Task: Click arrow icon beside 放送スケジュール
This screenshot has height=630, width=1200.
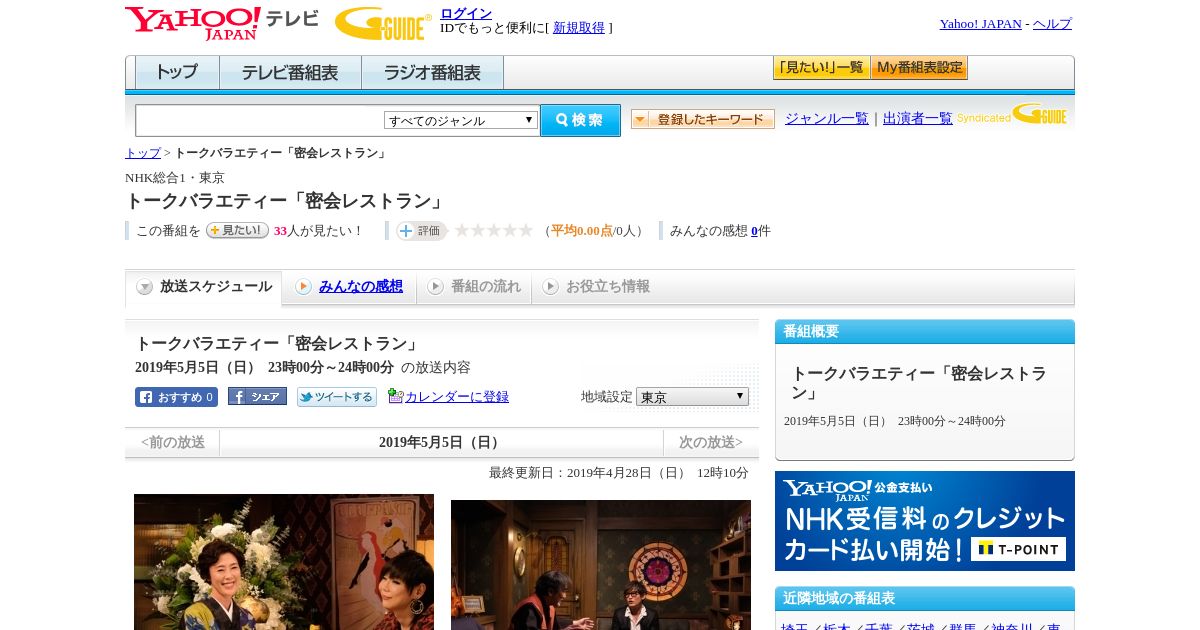Action: click(145, 287)
